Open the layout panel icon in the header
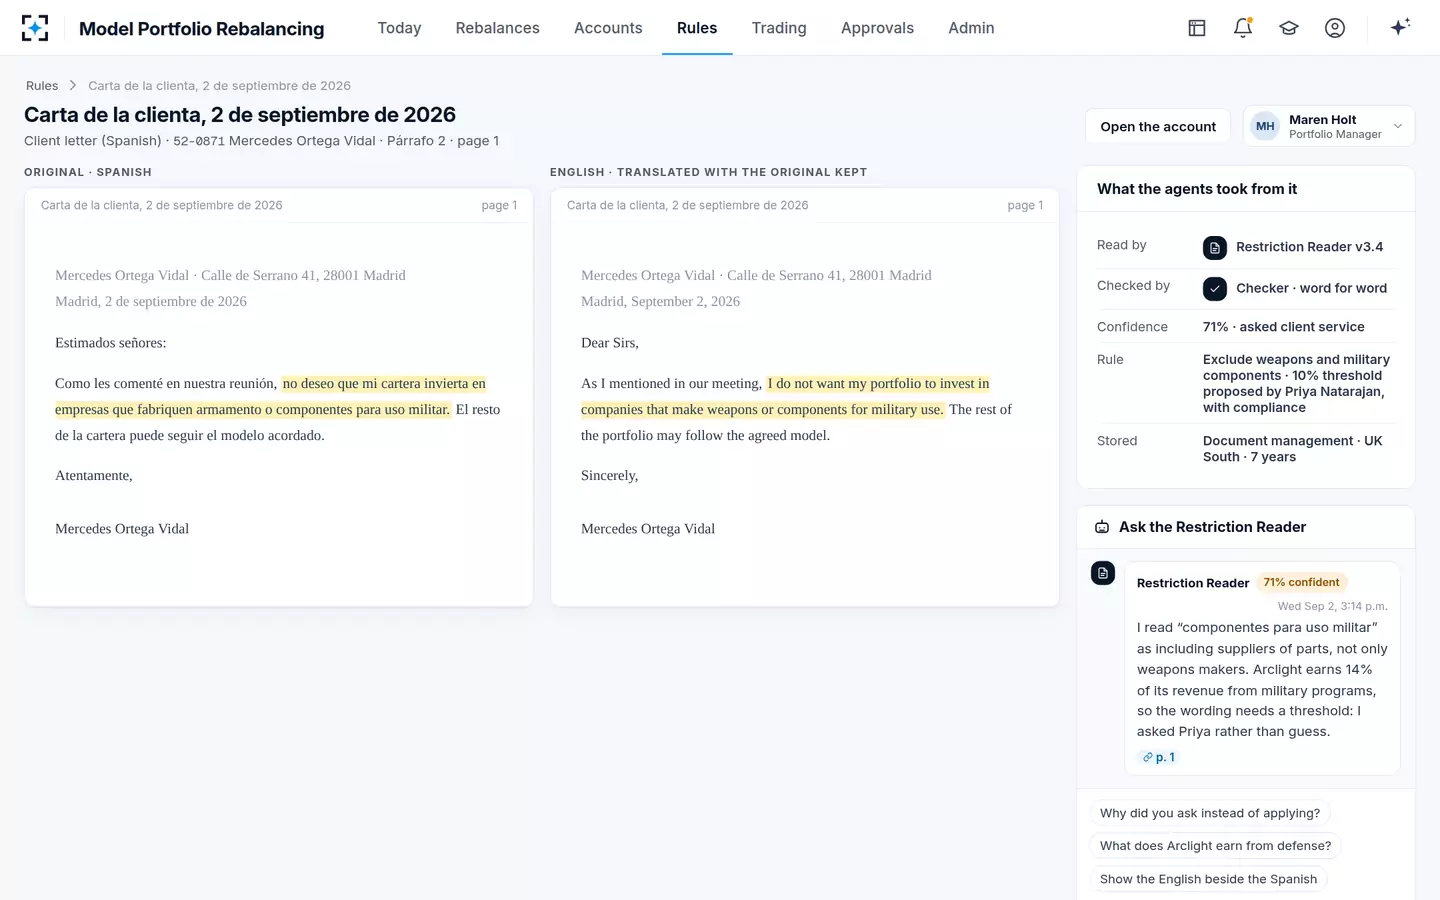This screenshot has height=900, width=1440. (x=1197, y=28)
